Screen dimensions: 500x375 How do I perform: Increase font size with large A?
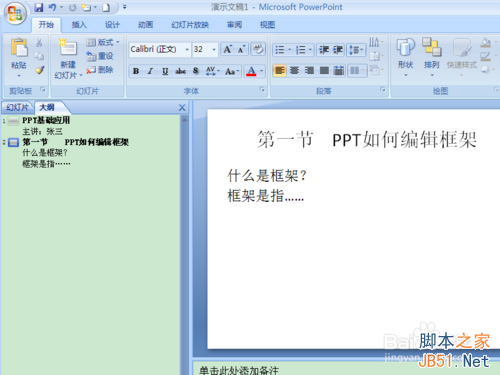coord(228,49)
